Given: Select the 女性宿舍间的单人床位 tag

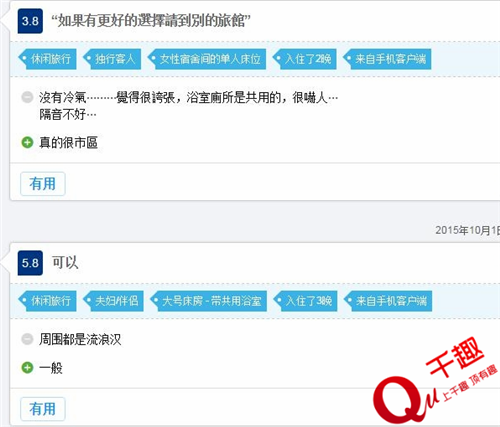Looking at the screenshot, I should [x=207, y=59].
